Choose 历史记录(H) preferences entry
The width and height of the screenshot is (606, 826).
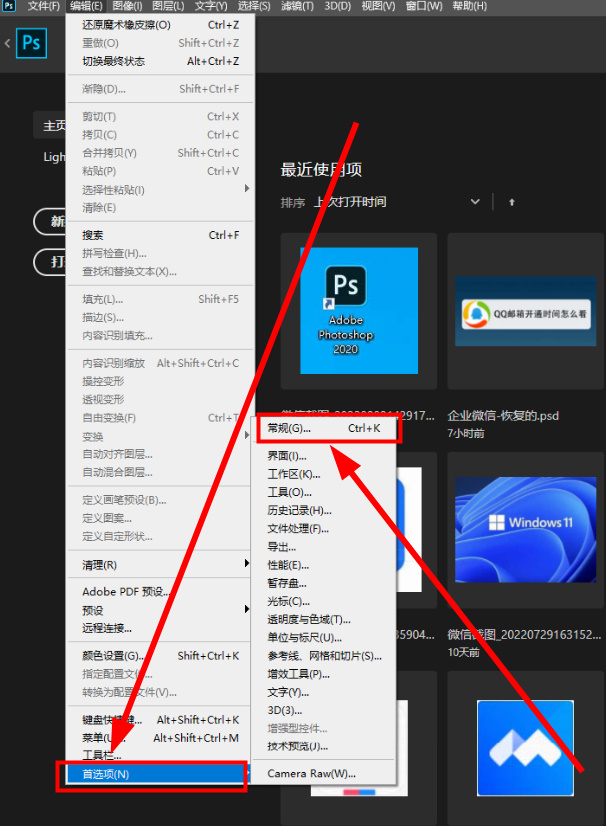325,510
